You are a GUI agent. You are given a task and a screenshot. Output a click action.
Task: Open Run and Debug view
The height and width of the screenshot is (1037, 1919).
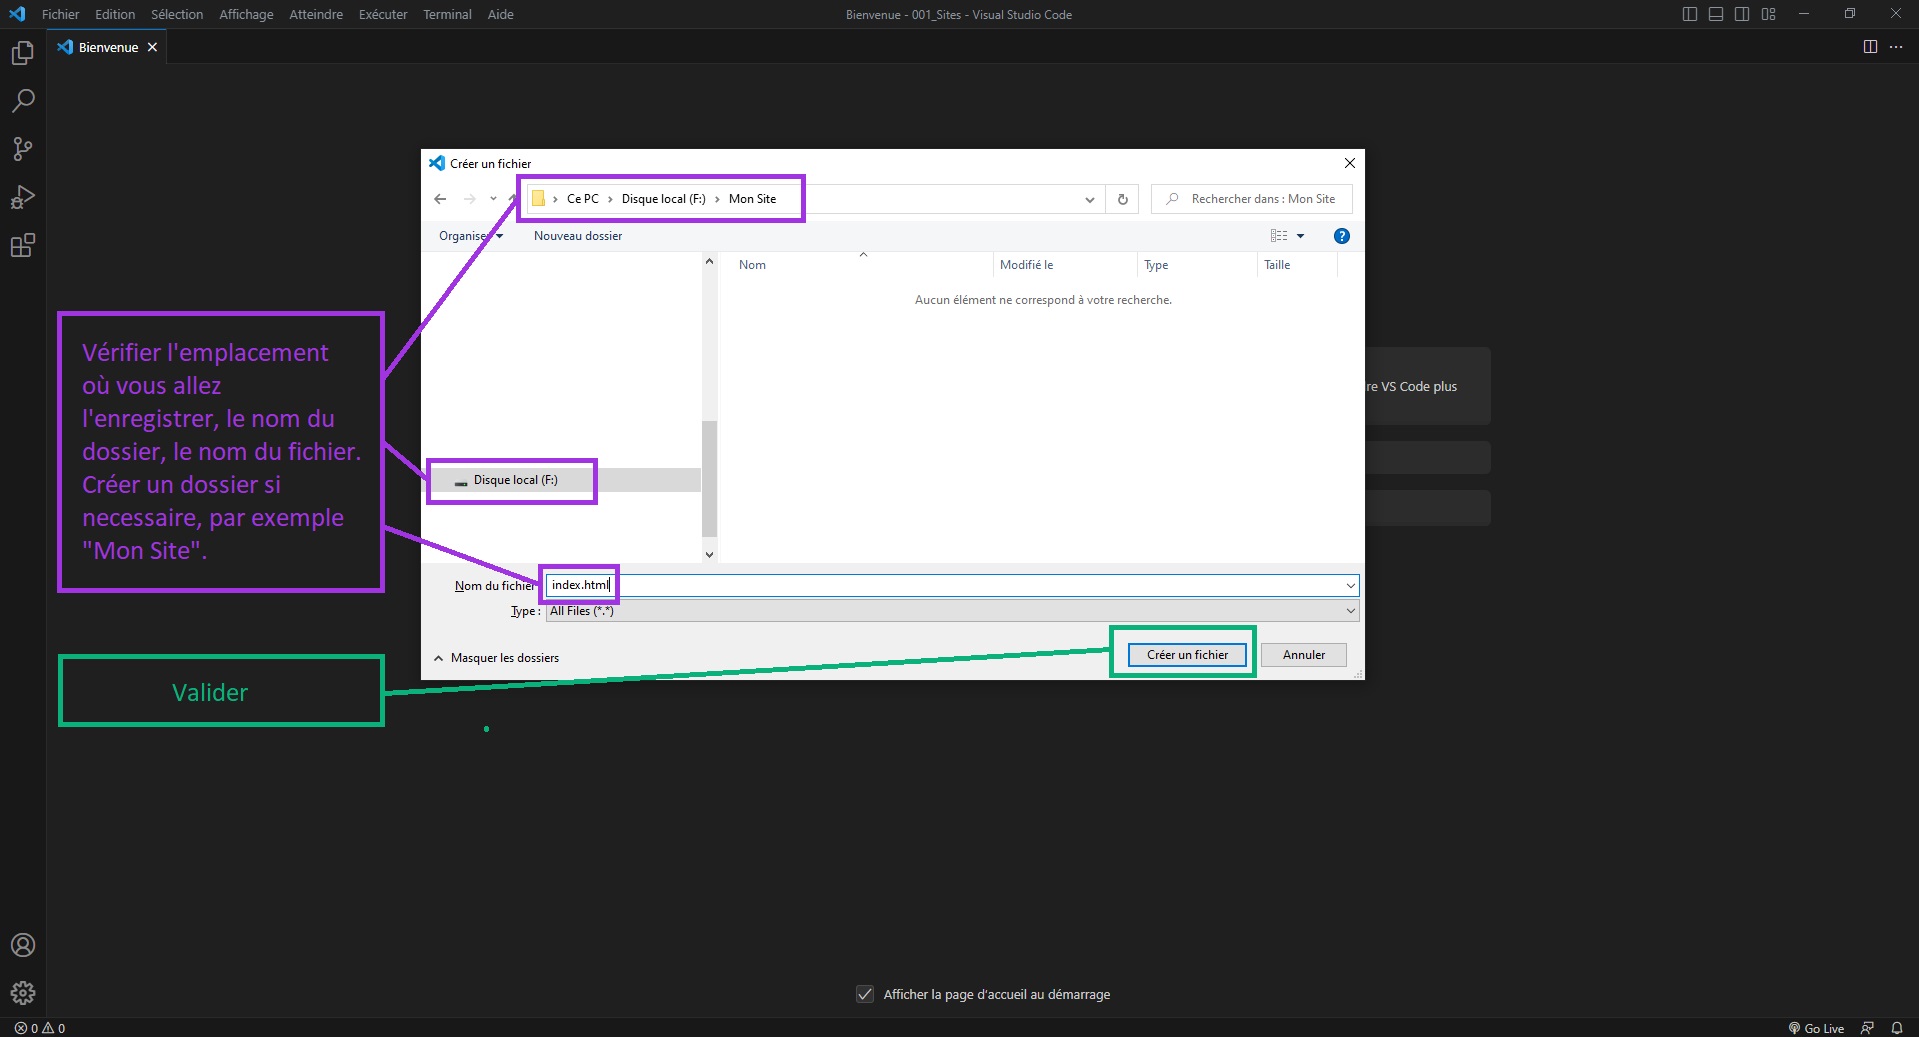(x=22, y=197)
